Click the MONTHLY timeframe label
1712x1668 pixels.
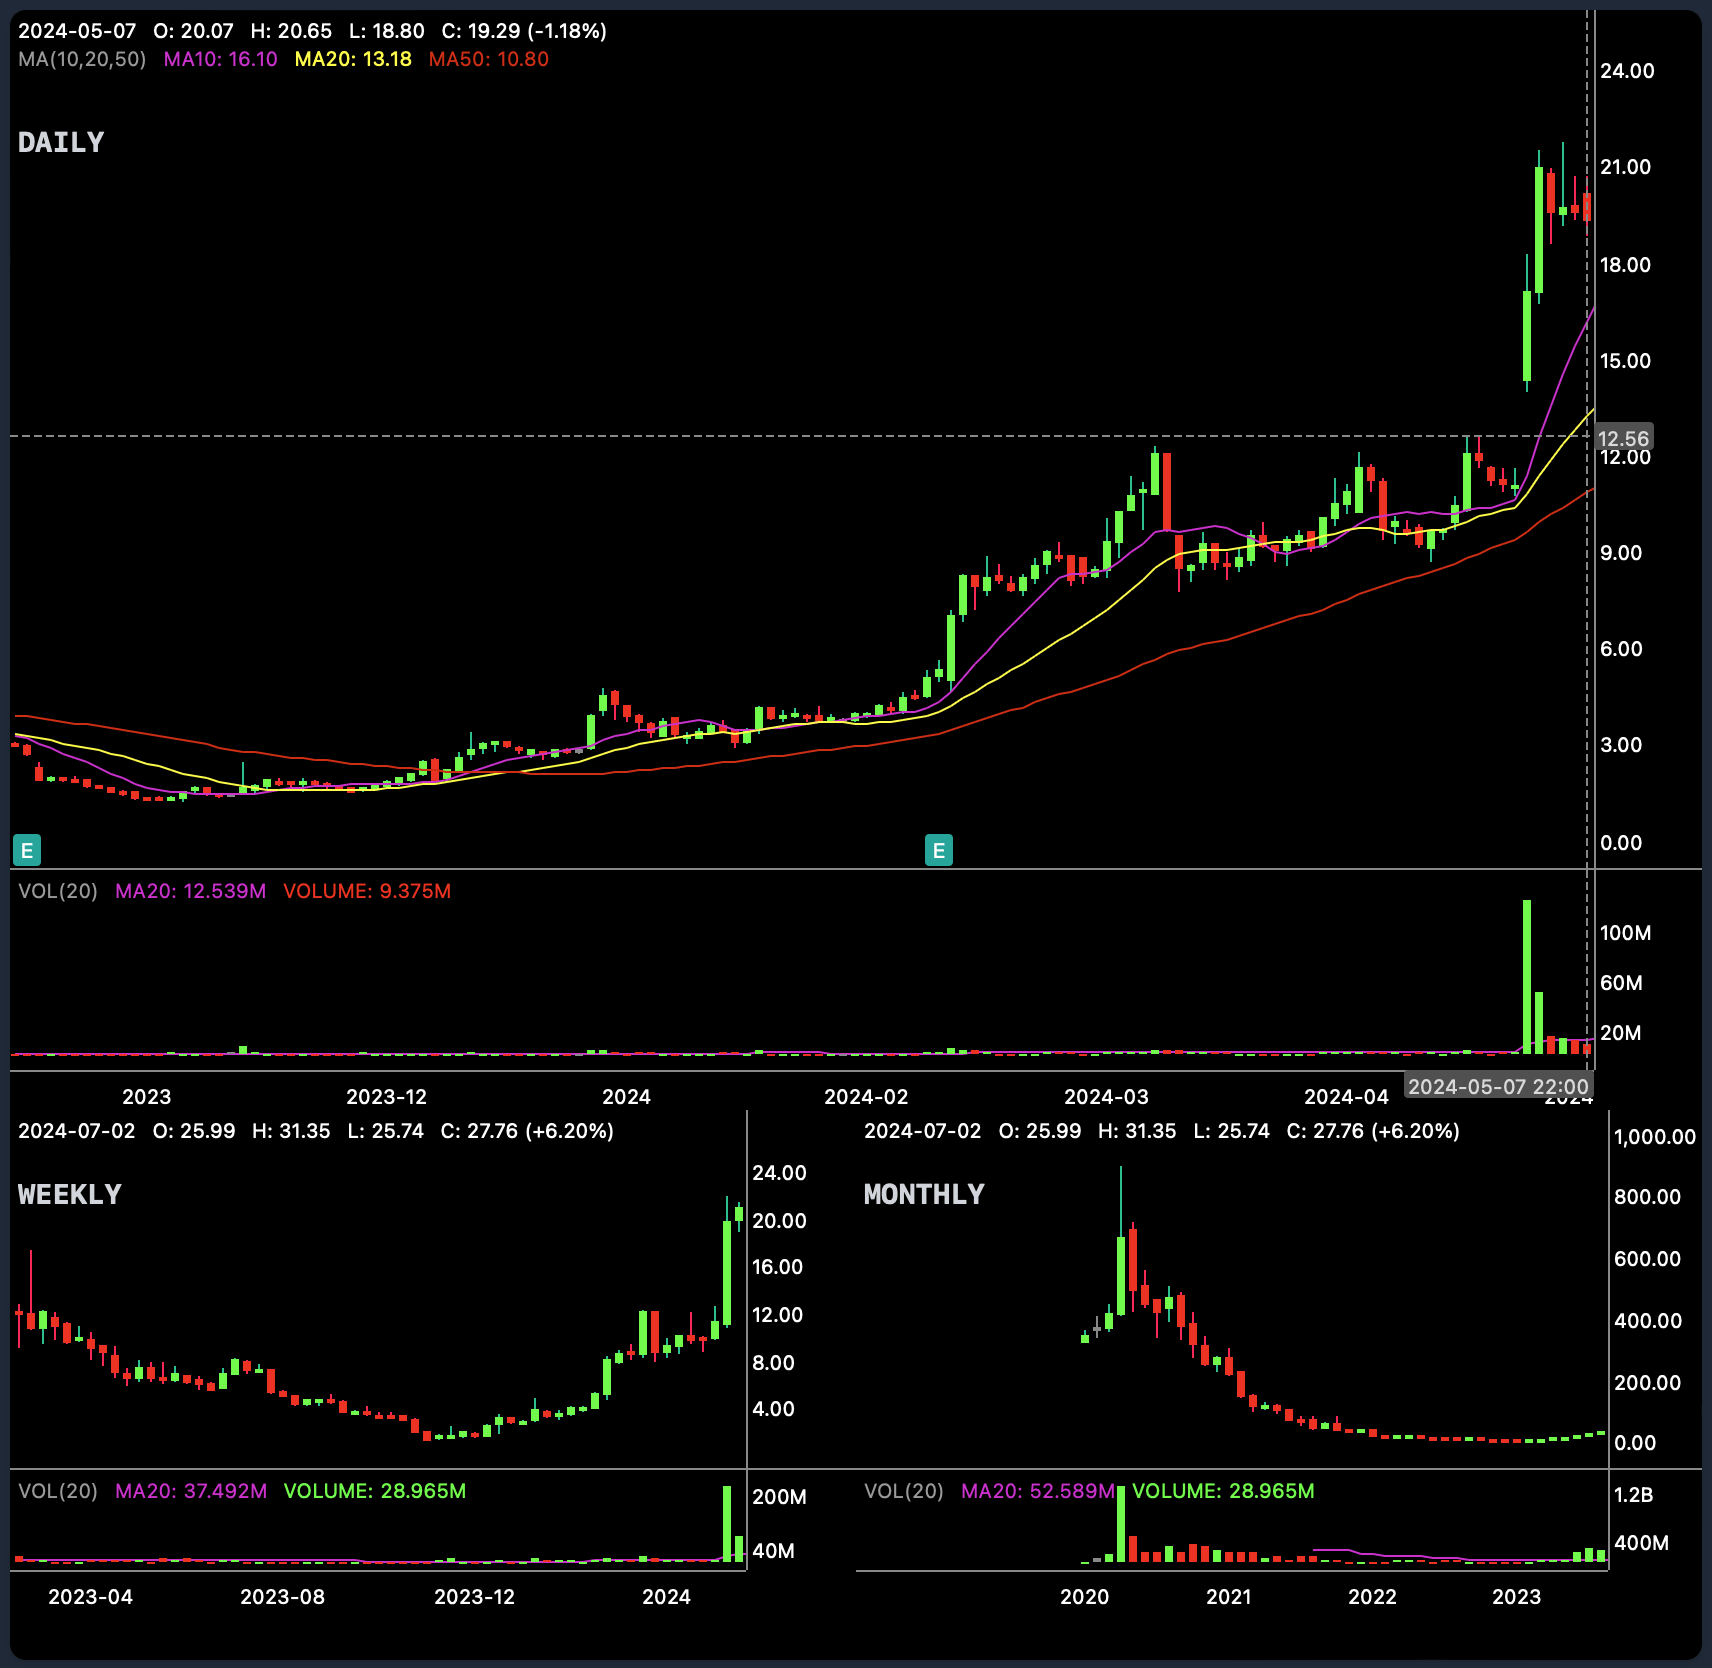[x=924, y=1194]
